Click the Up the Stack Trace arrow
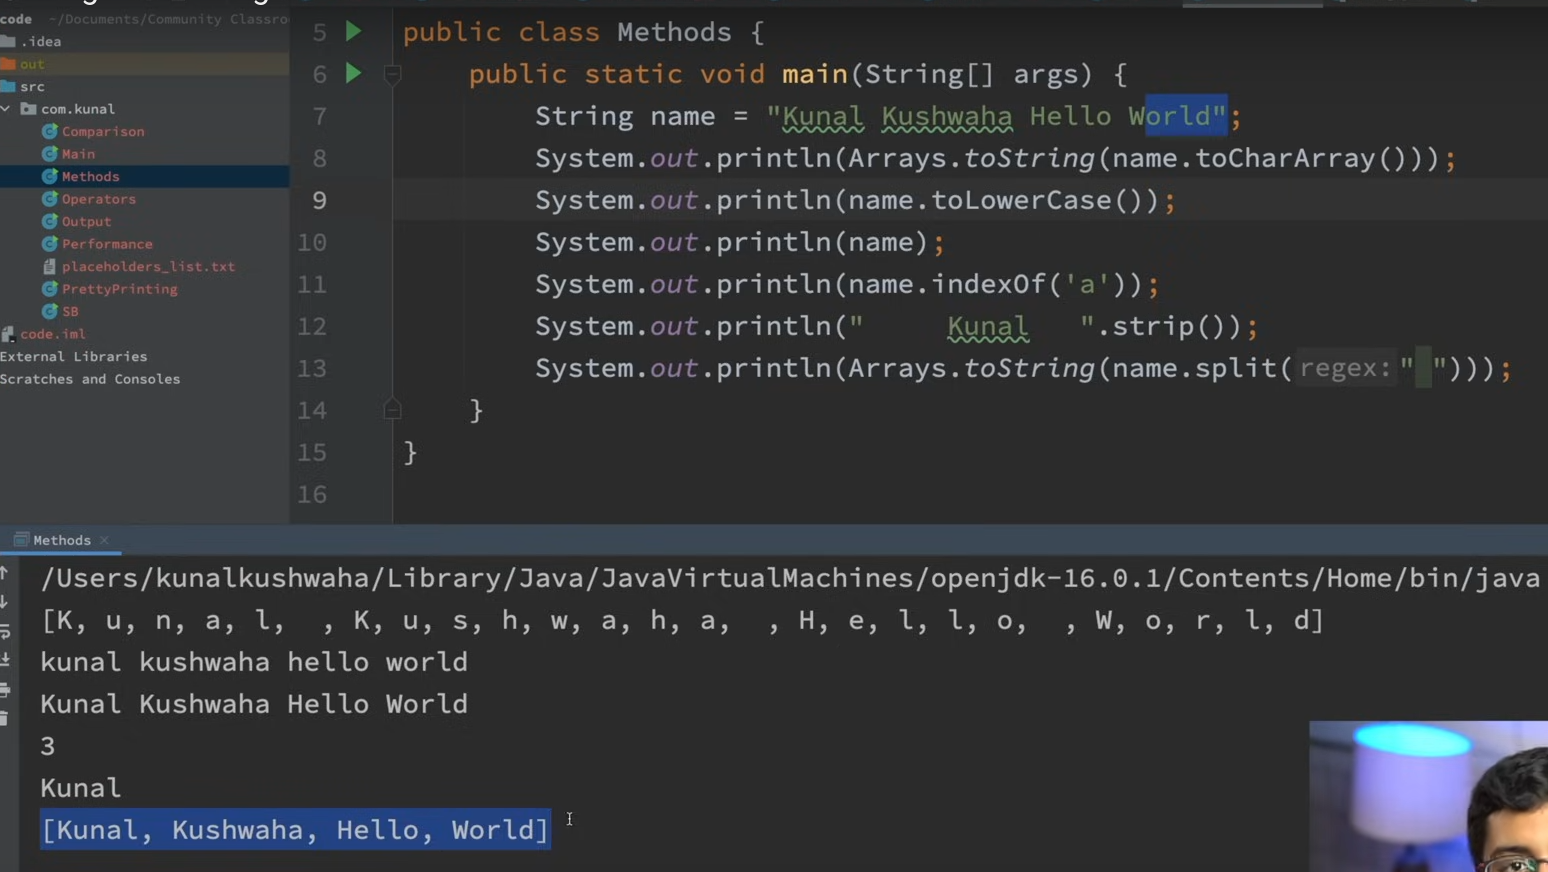The image size is (1548, 872). [5, 573]
